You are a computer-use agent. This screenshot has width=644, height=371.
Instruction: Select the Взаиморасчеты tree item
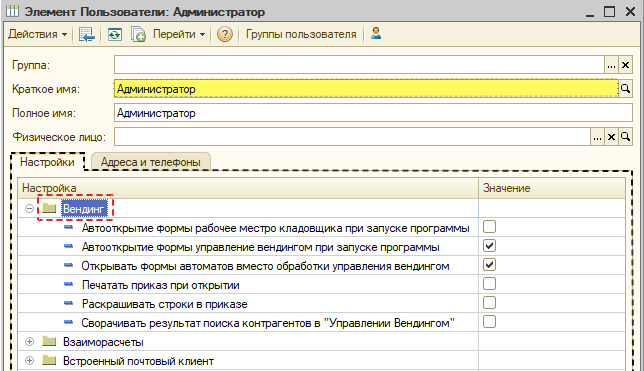pos(103,342)
